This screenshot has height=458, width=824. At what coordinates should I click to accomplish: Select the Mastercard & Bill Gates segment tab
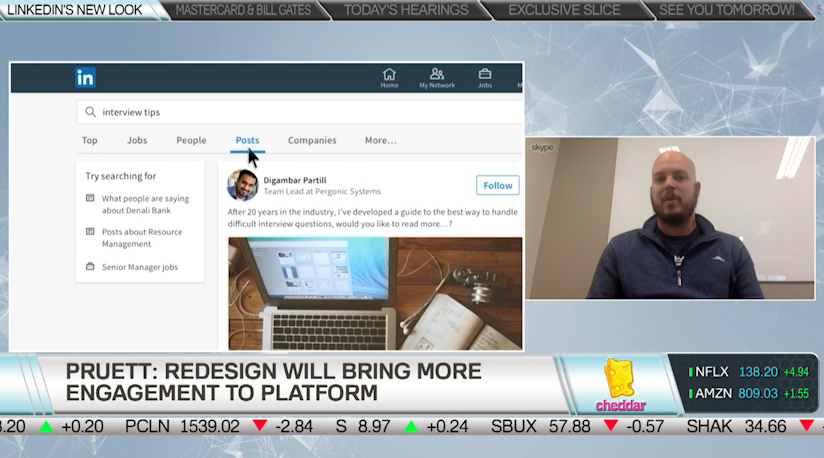pos(243,10)
